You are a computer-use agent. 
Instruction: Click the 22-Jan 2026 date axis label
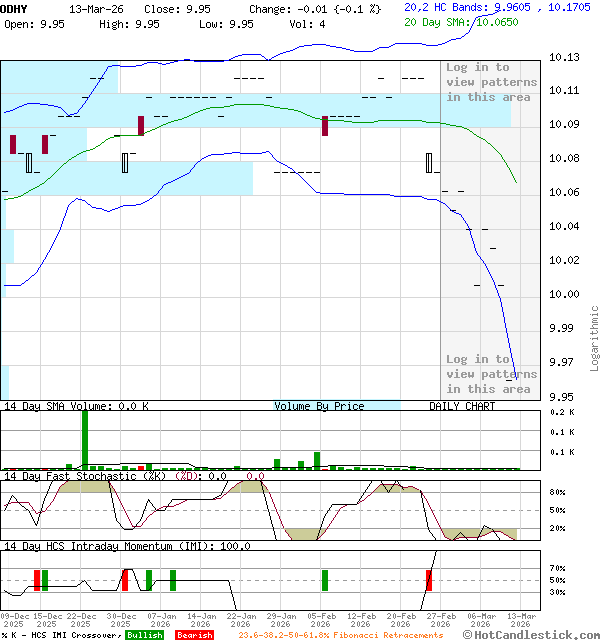click(242, 621)
